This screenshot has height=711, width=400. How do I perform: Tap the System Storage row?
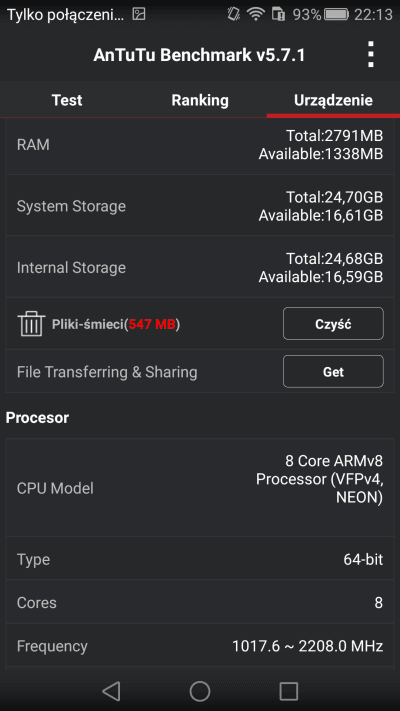click(200, 206)
